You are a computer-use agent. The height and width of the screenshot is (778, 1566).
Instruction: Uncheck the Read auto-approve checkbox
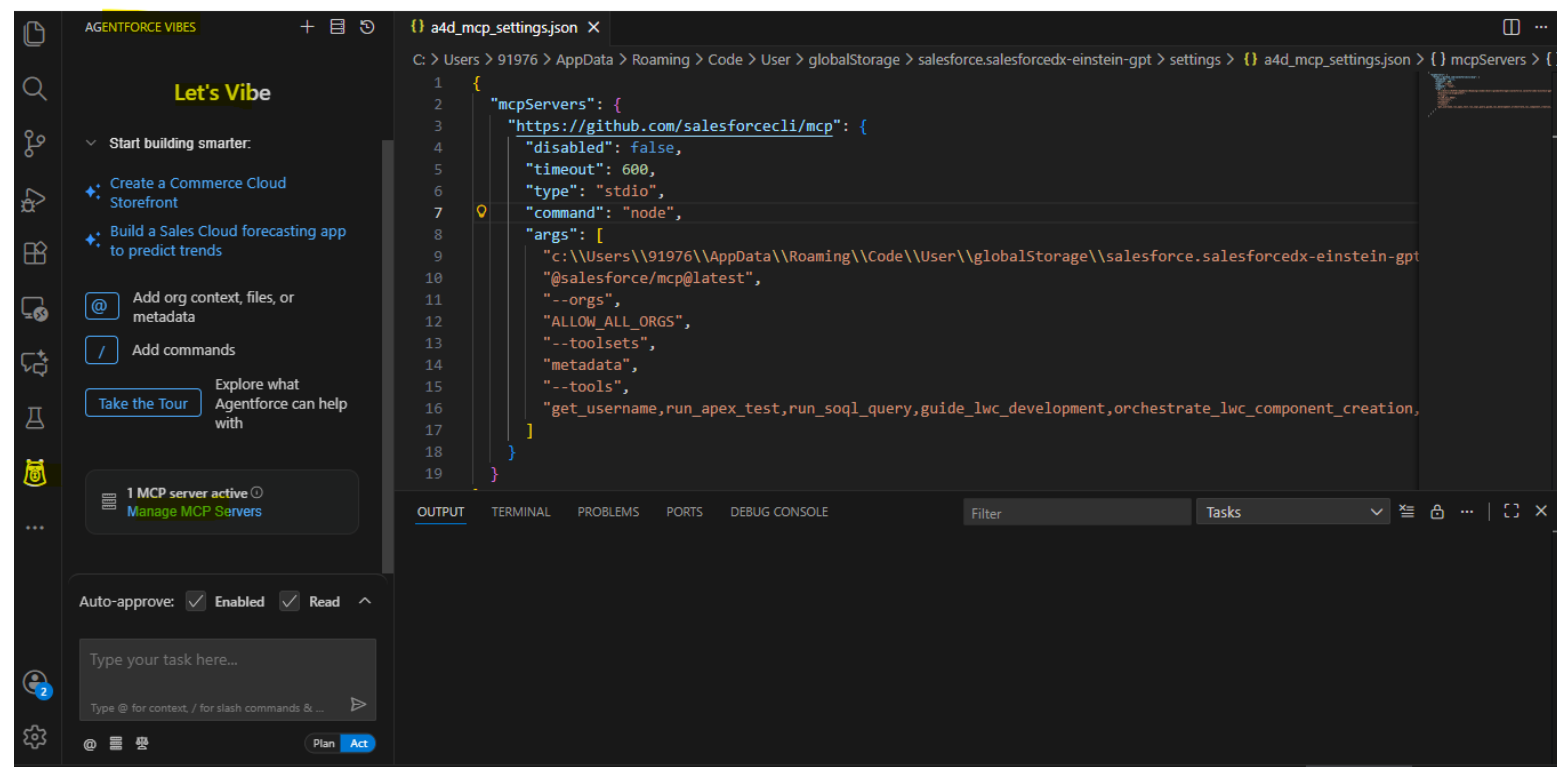pos(289,601)
